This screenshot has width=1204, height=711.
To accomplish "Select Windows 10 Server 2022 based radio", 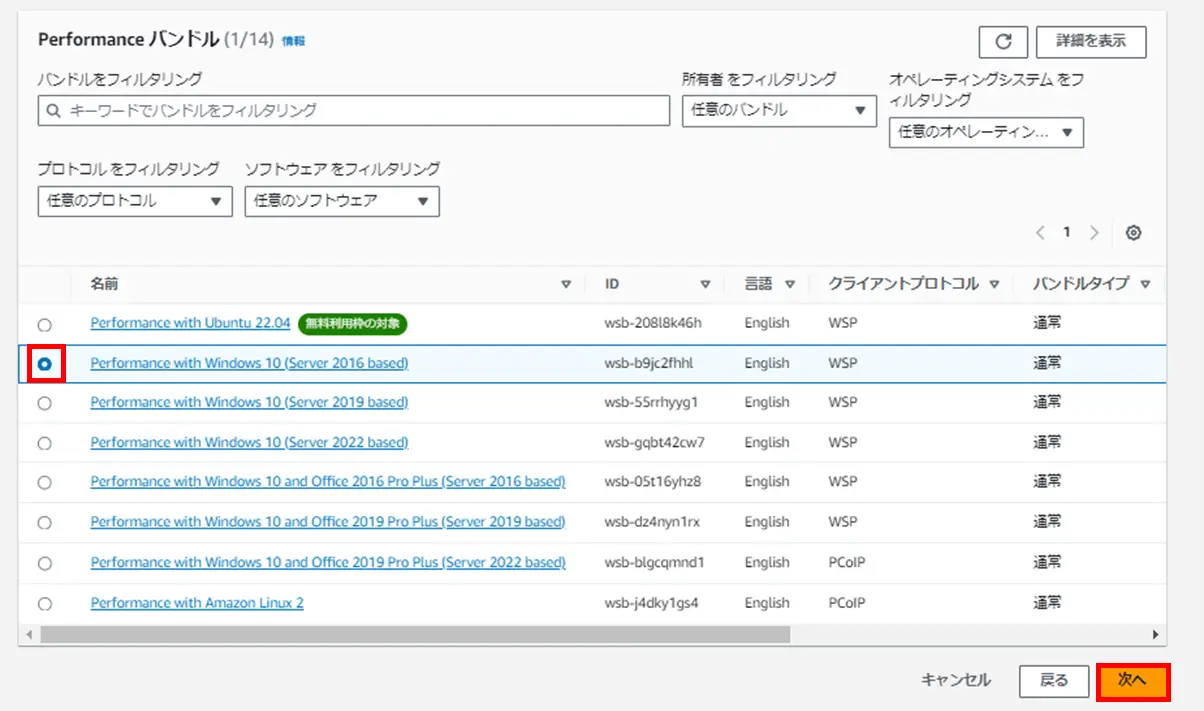I will pos(44,443).
